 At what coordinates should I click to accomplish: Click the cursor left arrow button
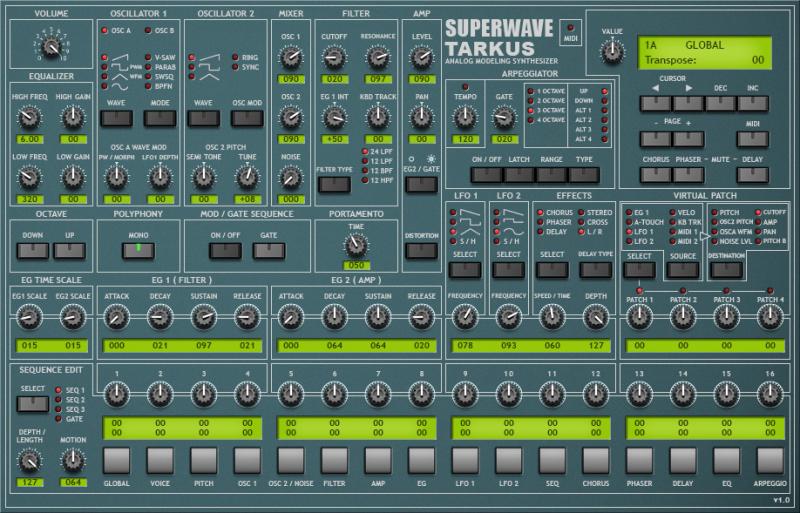656,104
